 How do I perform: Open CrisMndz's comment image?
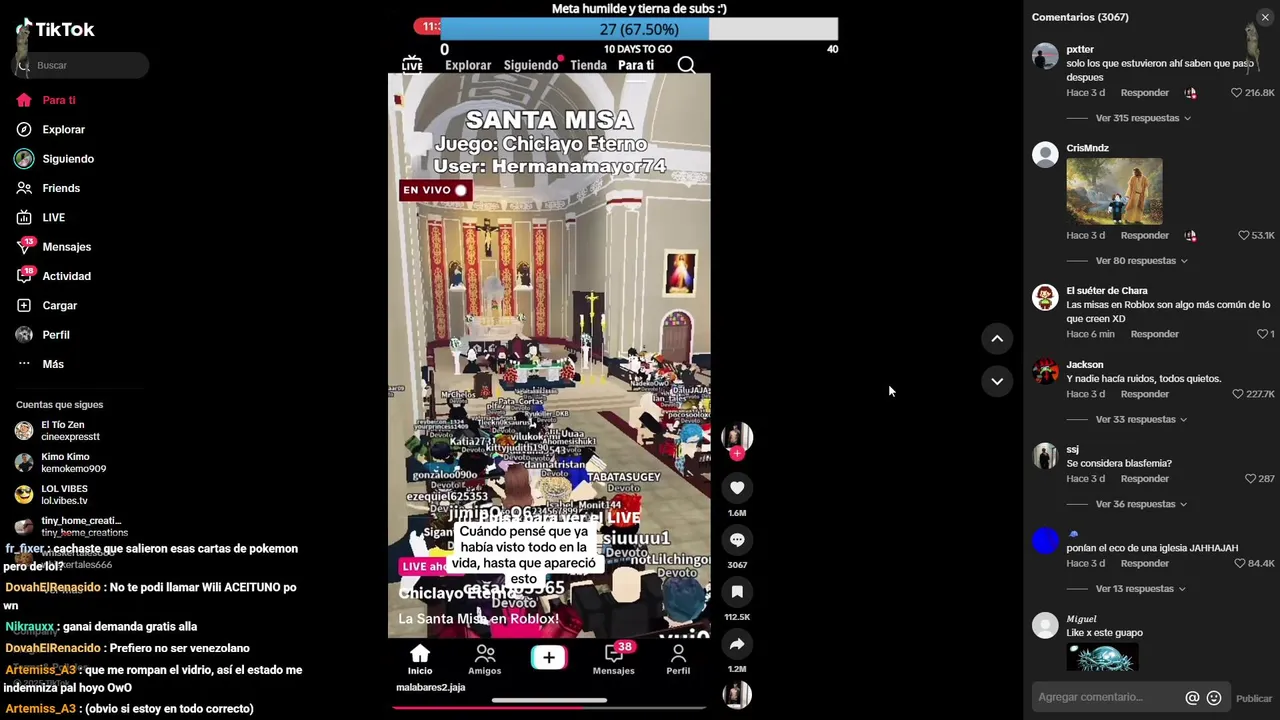click(x=1114, y=191)
